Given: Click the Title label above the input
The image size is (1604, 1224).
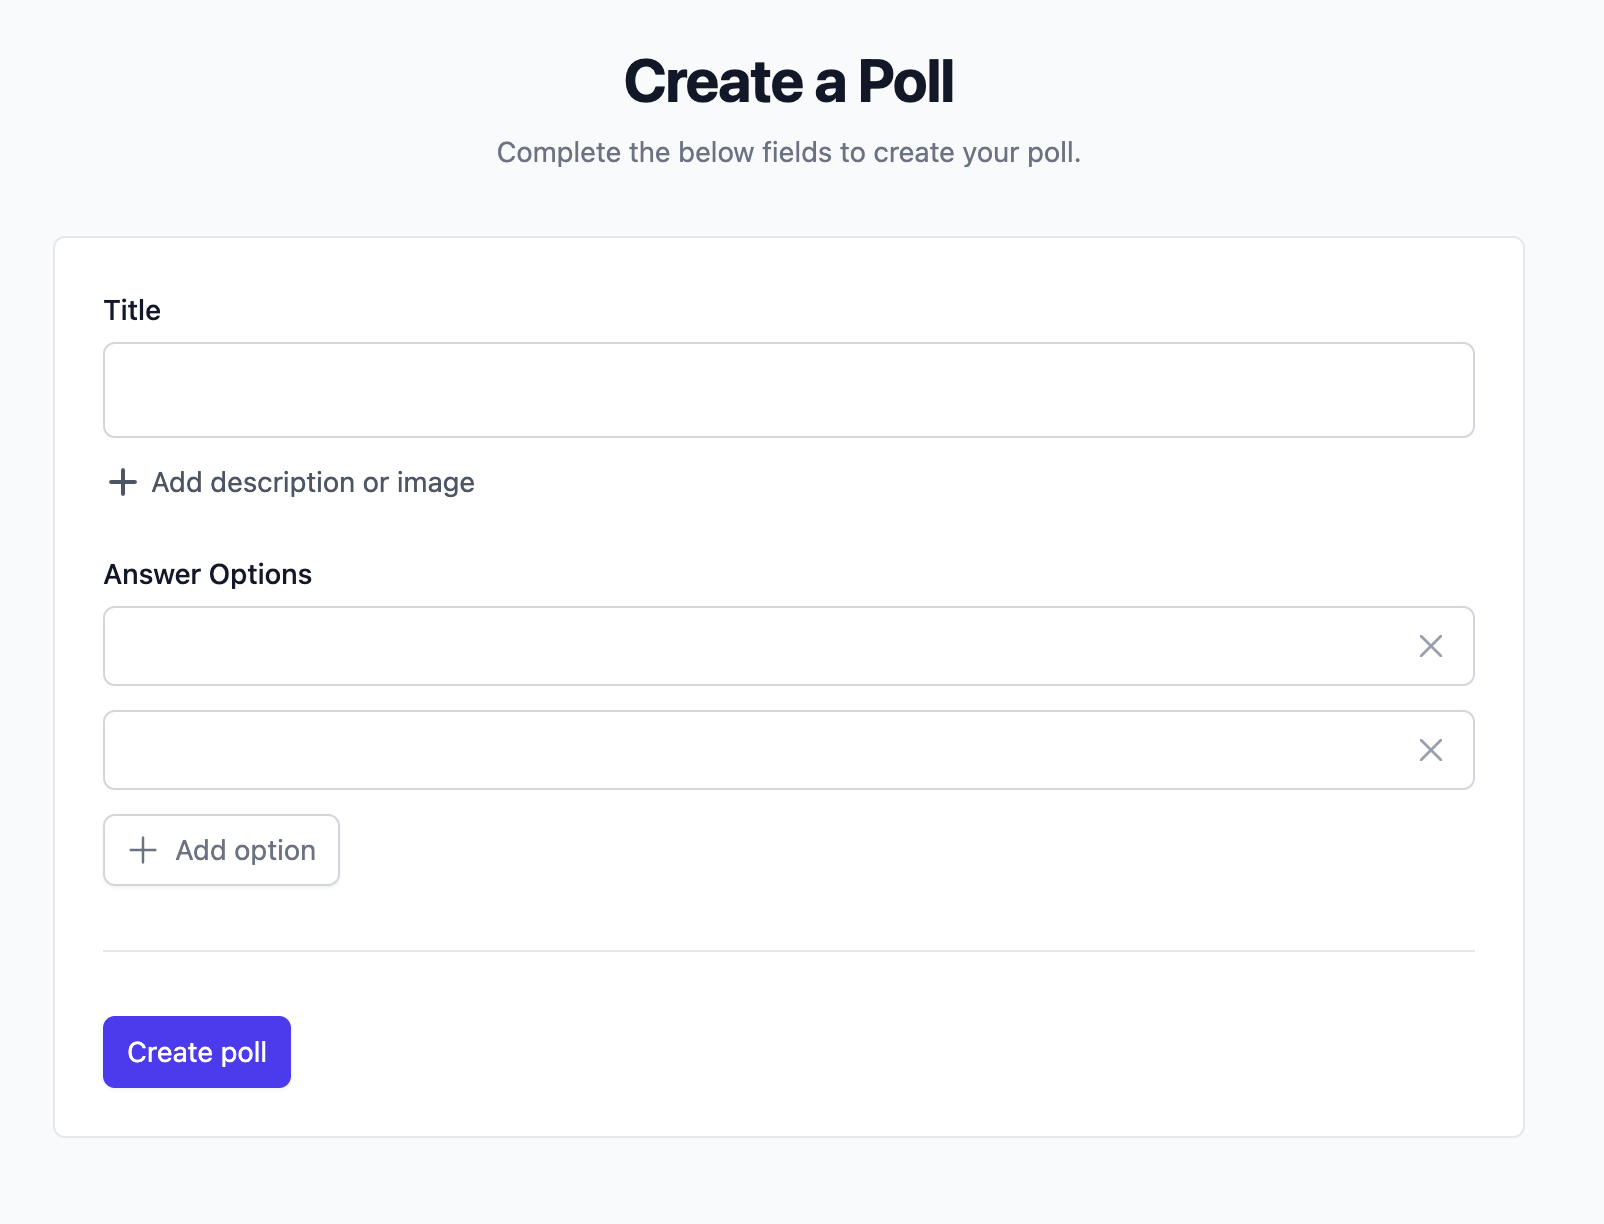Looking at the screenshot, I should (x=133, y=310).
